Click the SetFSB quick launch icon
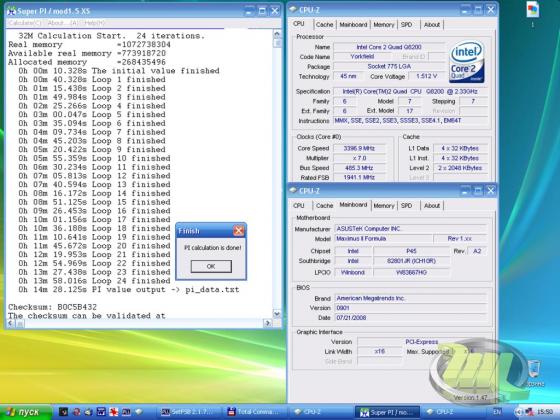Image resolution: width=560 pixels, height=420 pixels. click(126, 412)
